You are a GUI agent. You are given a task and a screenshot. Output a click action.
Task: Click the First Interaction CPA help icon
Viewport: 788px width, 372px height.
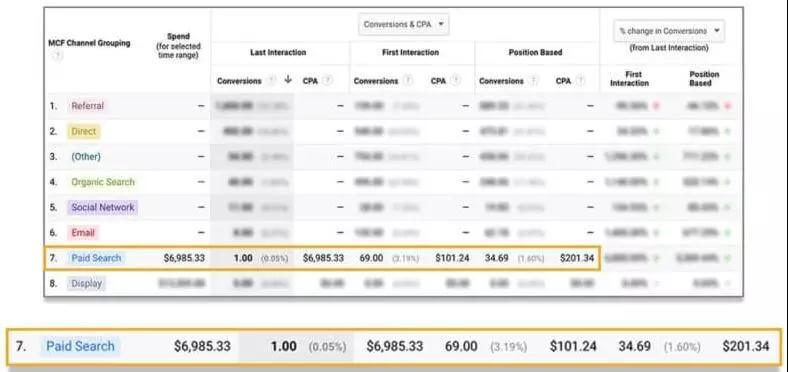tap(455, 80)
